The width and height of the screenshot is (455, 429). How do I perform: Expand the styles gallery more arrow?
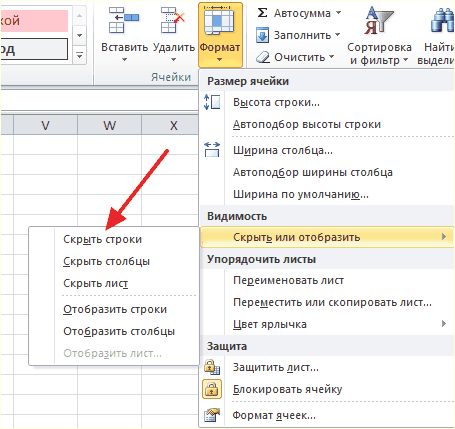(79, 55)
